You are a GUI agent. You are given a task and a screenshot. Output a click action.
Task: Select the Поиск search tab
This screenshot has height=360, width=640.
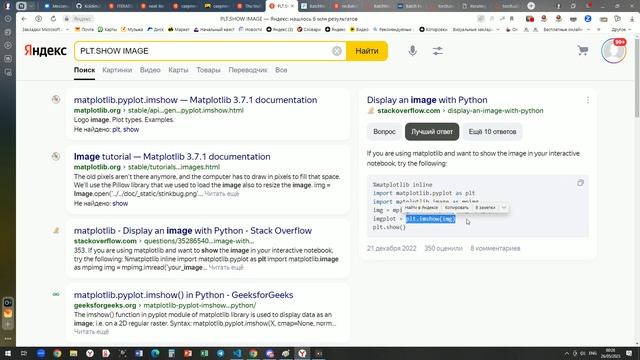point(84,70)
